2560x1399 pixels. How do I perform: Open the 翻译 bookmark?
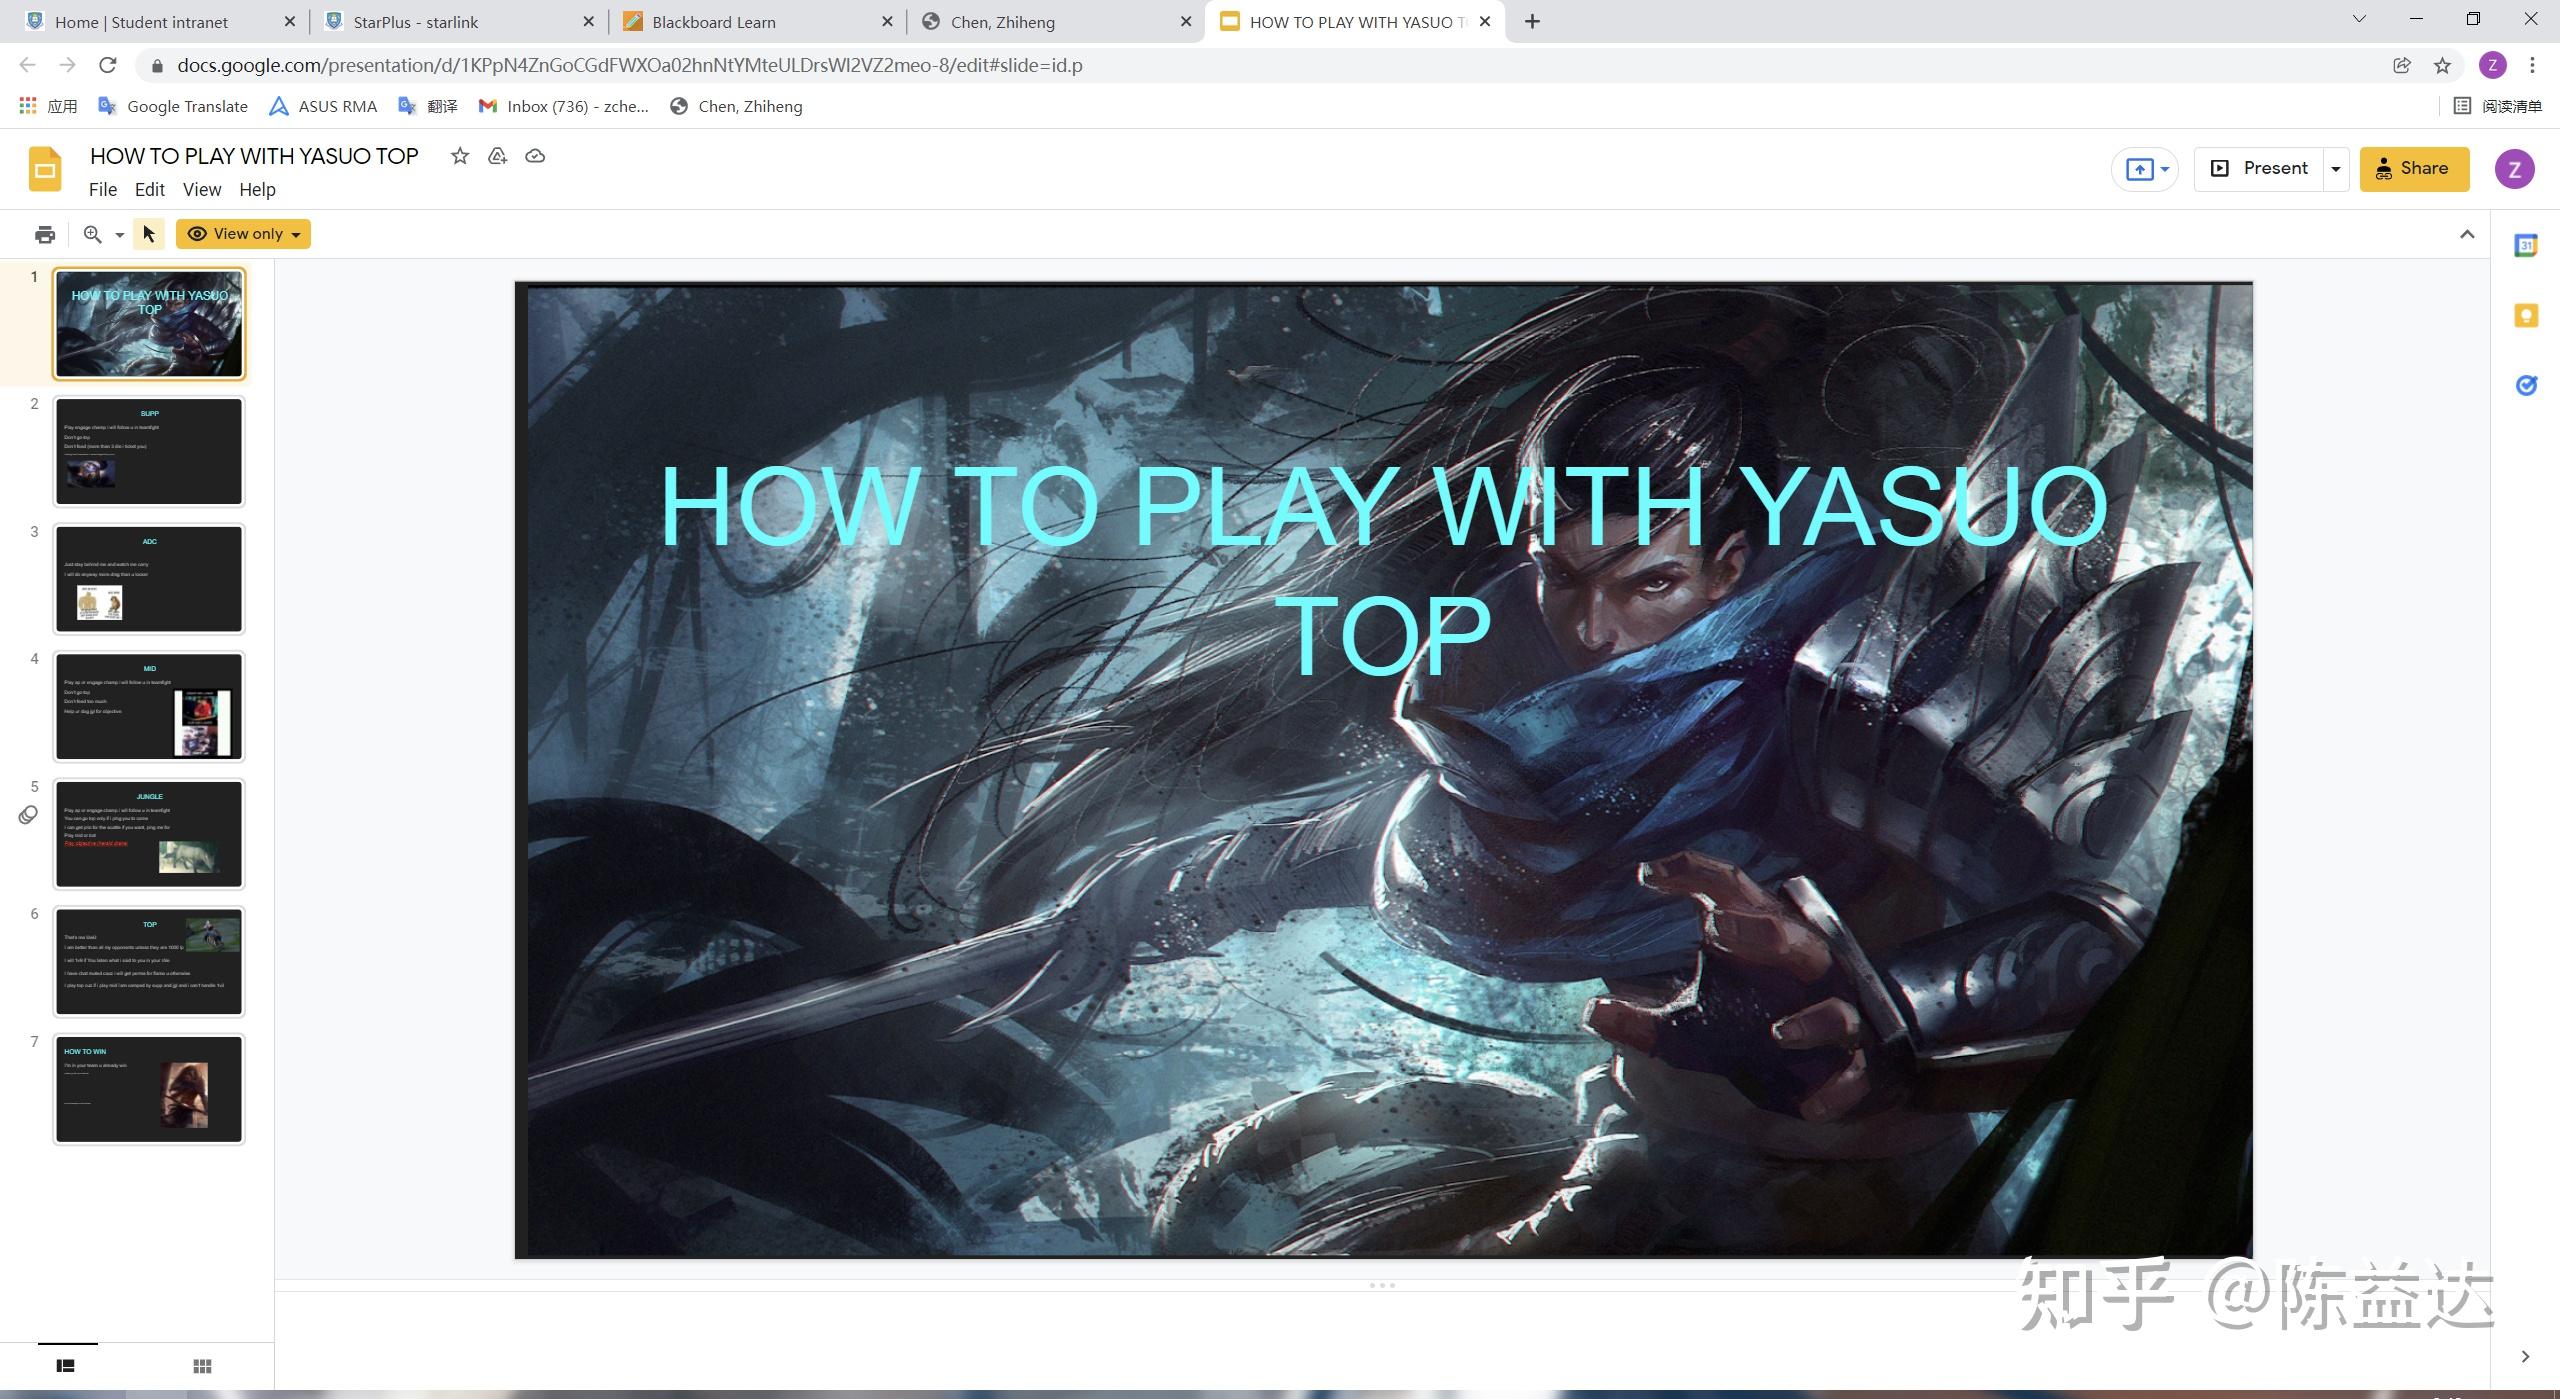point(428,106)
